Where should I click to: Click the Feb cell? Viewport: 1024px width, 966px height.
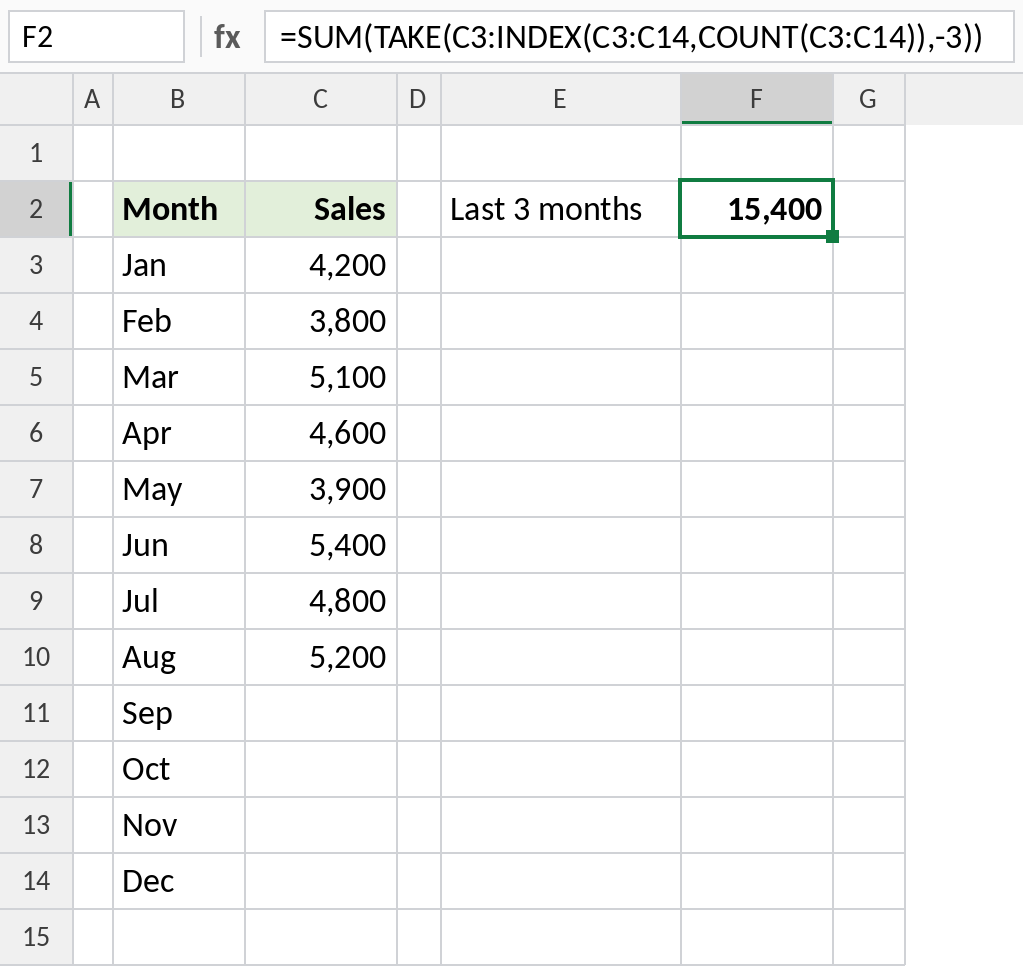click(x=179, y=321)
